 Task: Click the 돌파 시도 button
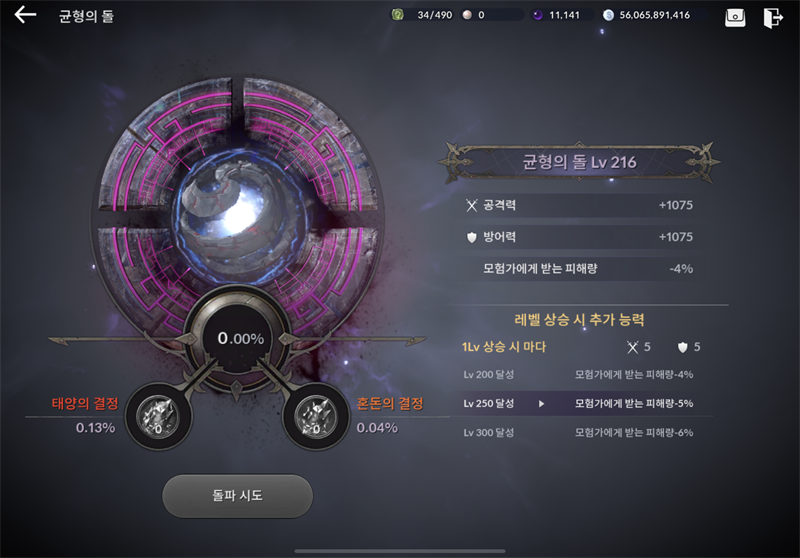pos(237,496)
